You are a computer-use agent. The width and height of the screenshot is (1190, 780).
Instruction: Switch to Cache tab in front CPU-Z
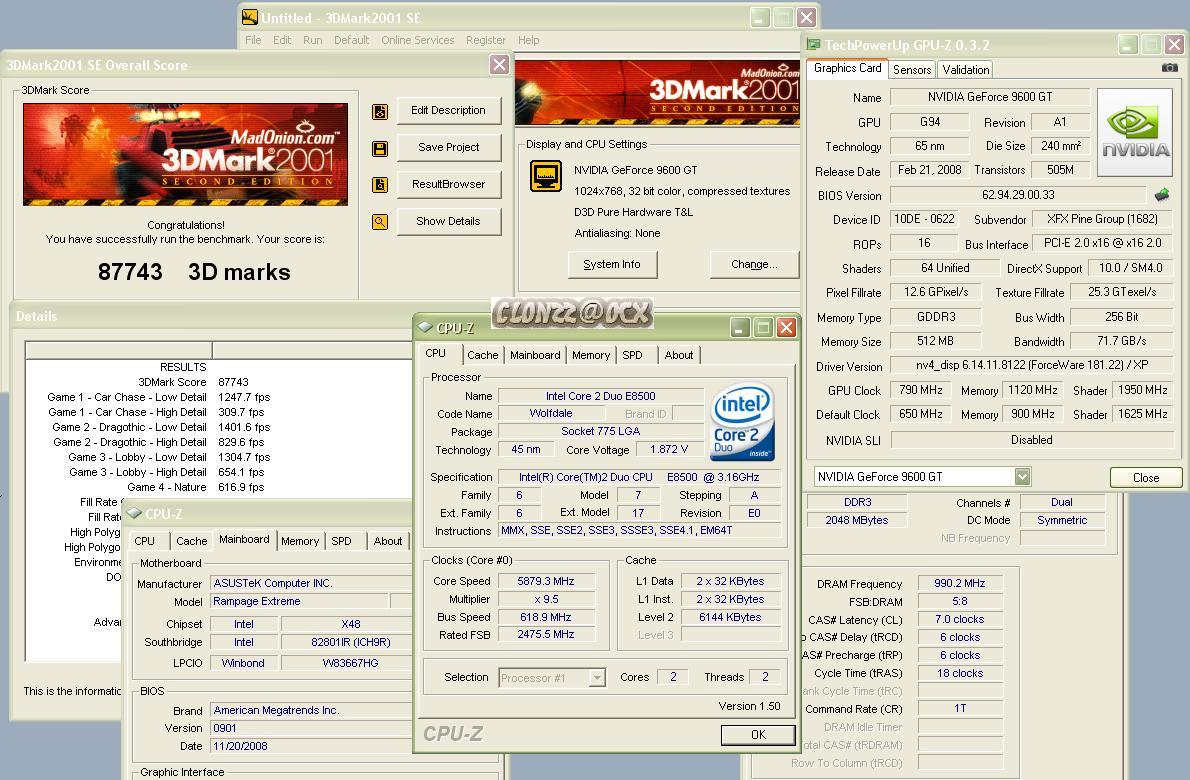[483, 355]
